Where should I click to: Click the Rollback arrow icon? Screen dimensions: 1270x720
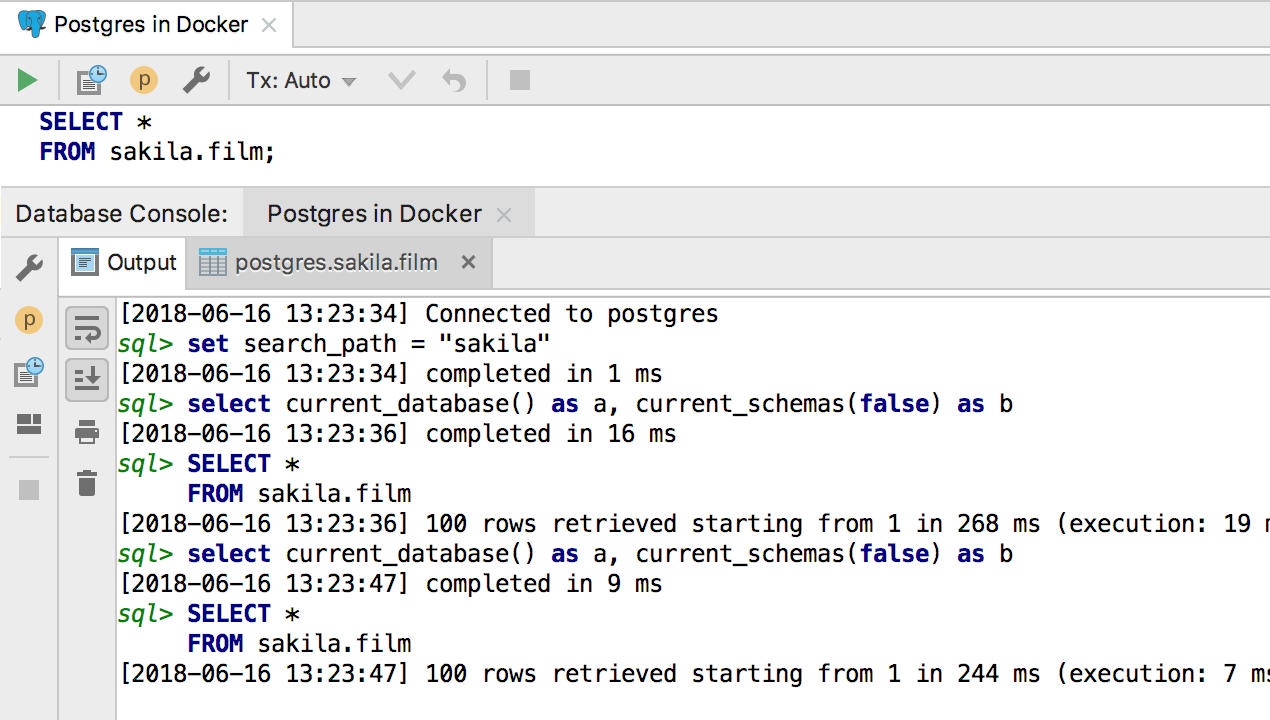(x=454, y=80)
